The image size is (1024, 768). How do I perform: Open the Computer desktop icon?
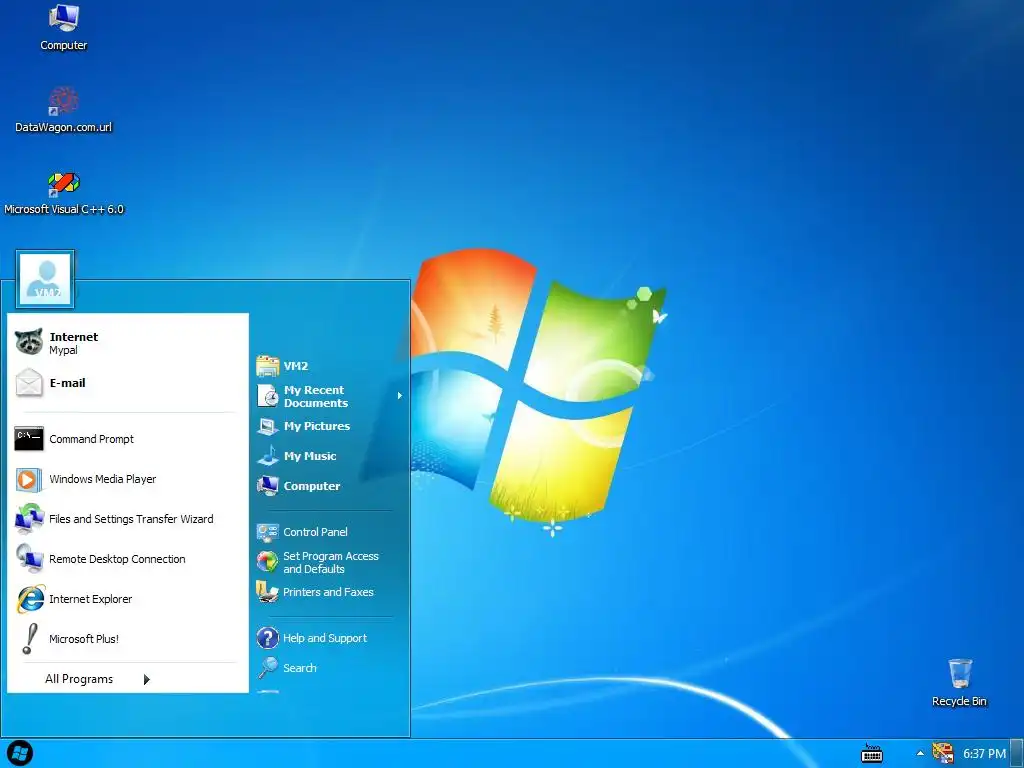tap(63, 27)
